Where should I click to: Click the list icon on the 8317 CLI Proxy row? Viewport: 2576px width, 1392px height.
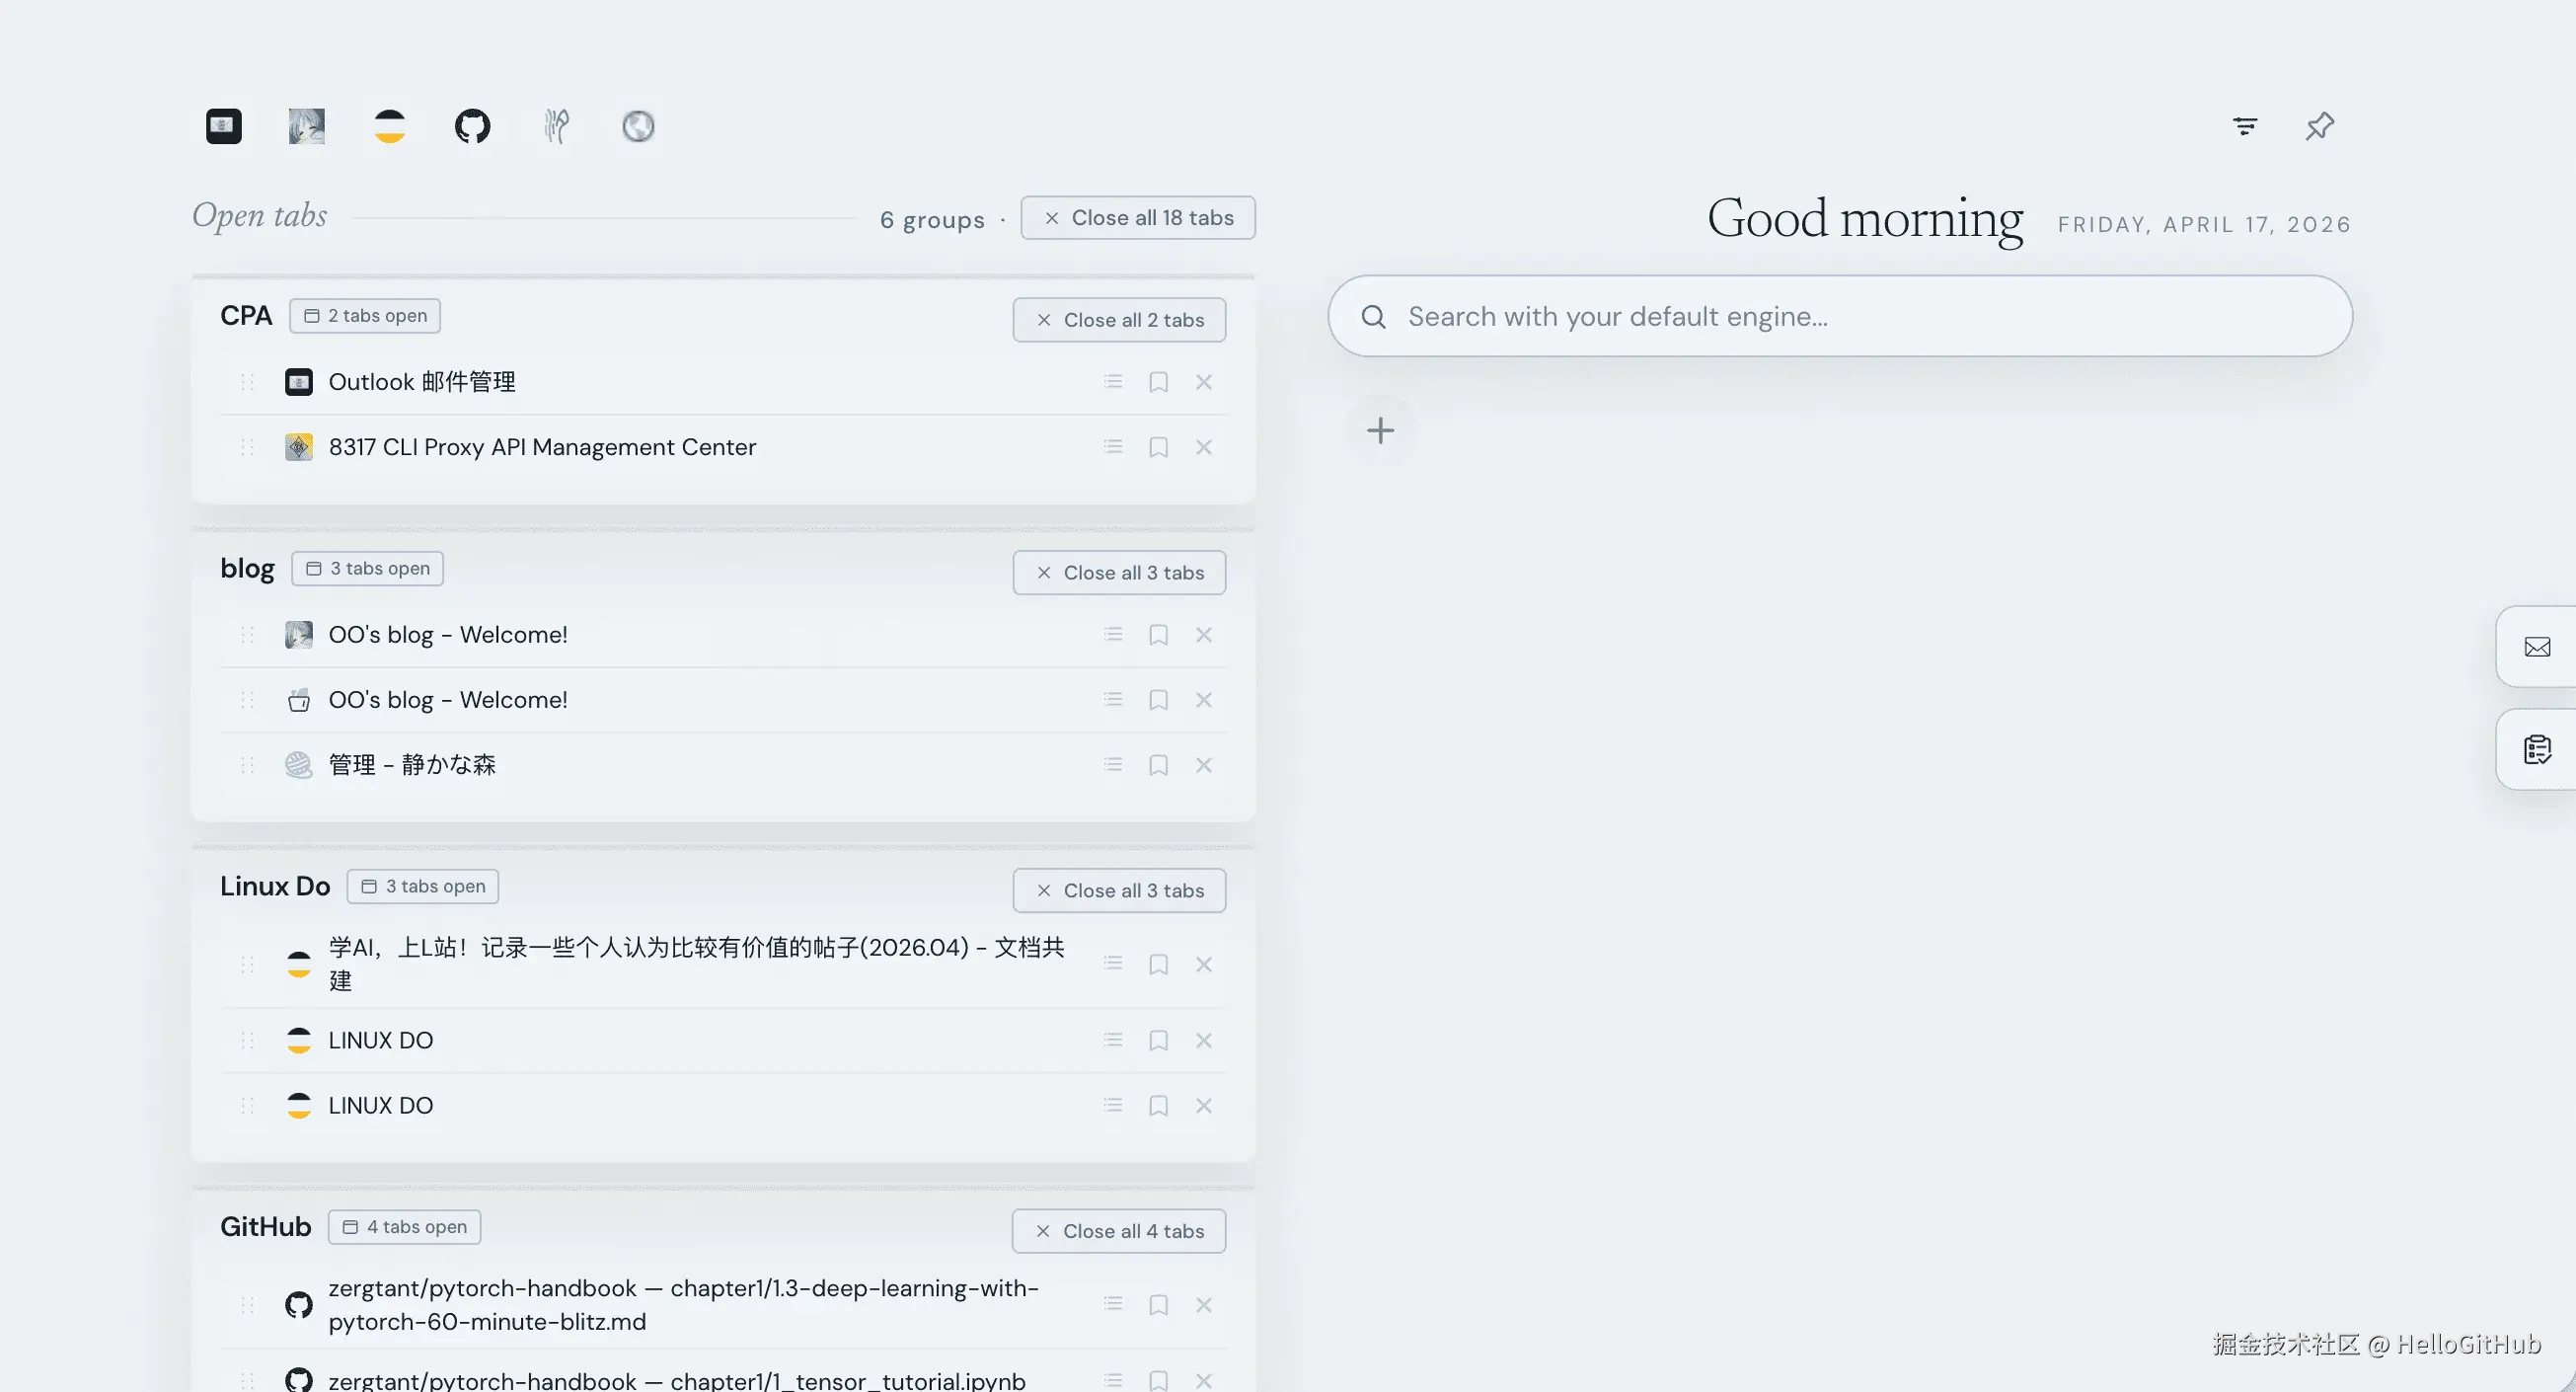[x=1113, y=446]
